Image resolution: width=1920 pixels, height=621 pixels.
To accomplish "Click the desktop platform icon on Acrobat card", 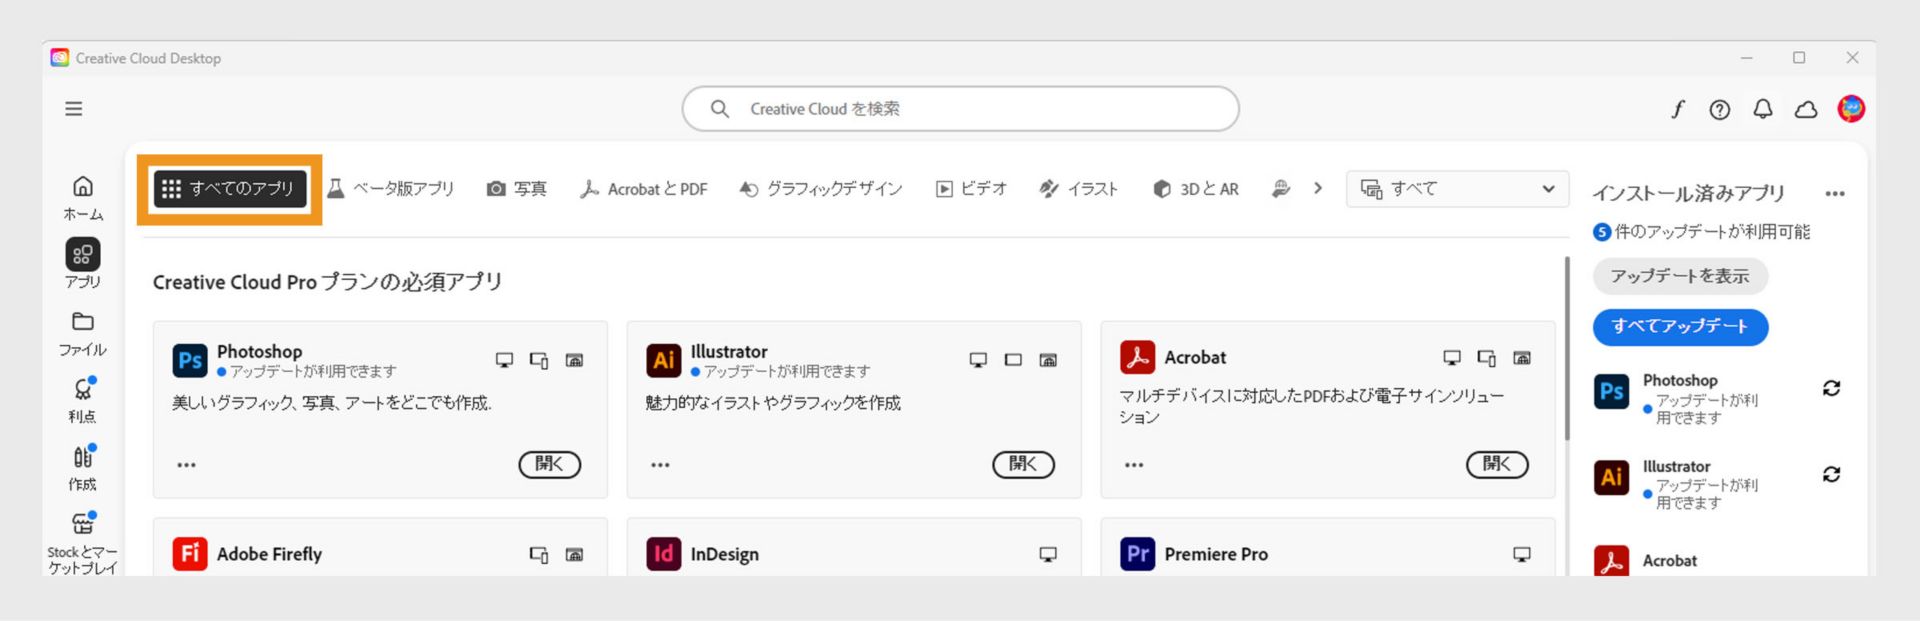I will pyautogui.click(x=1452, y=358).
